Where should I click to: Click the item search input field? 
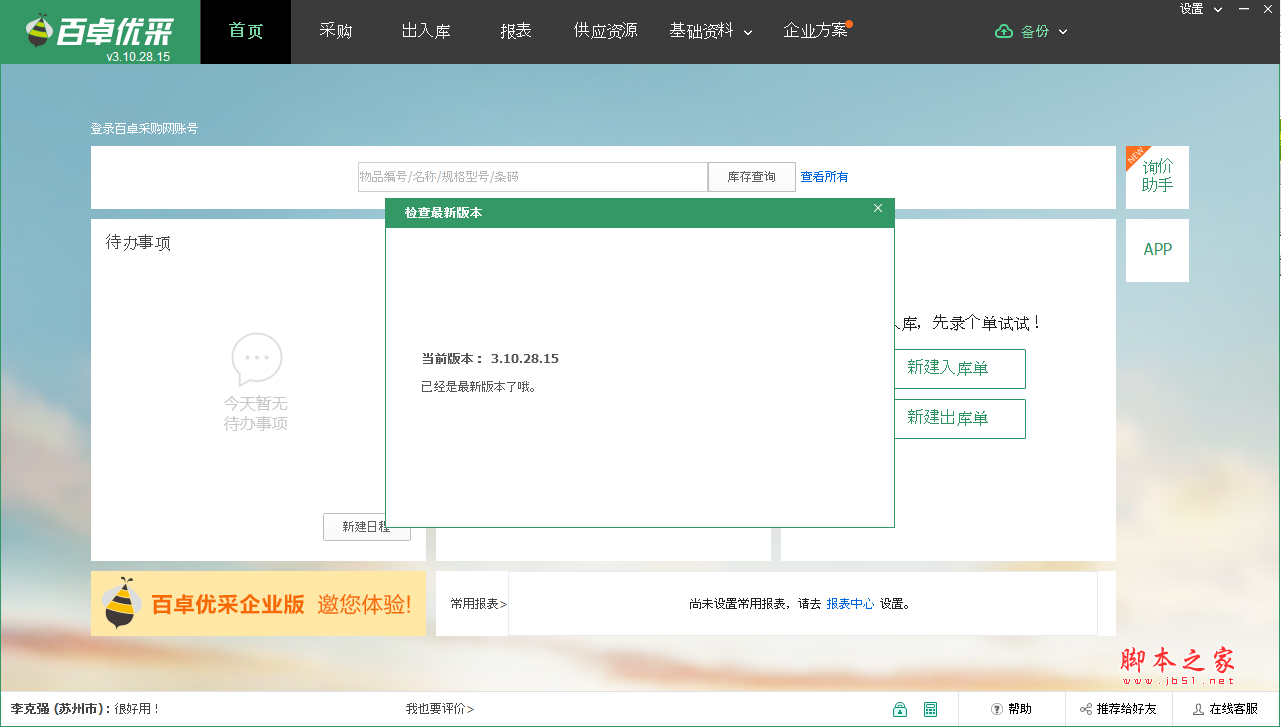coord(533,177)
